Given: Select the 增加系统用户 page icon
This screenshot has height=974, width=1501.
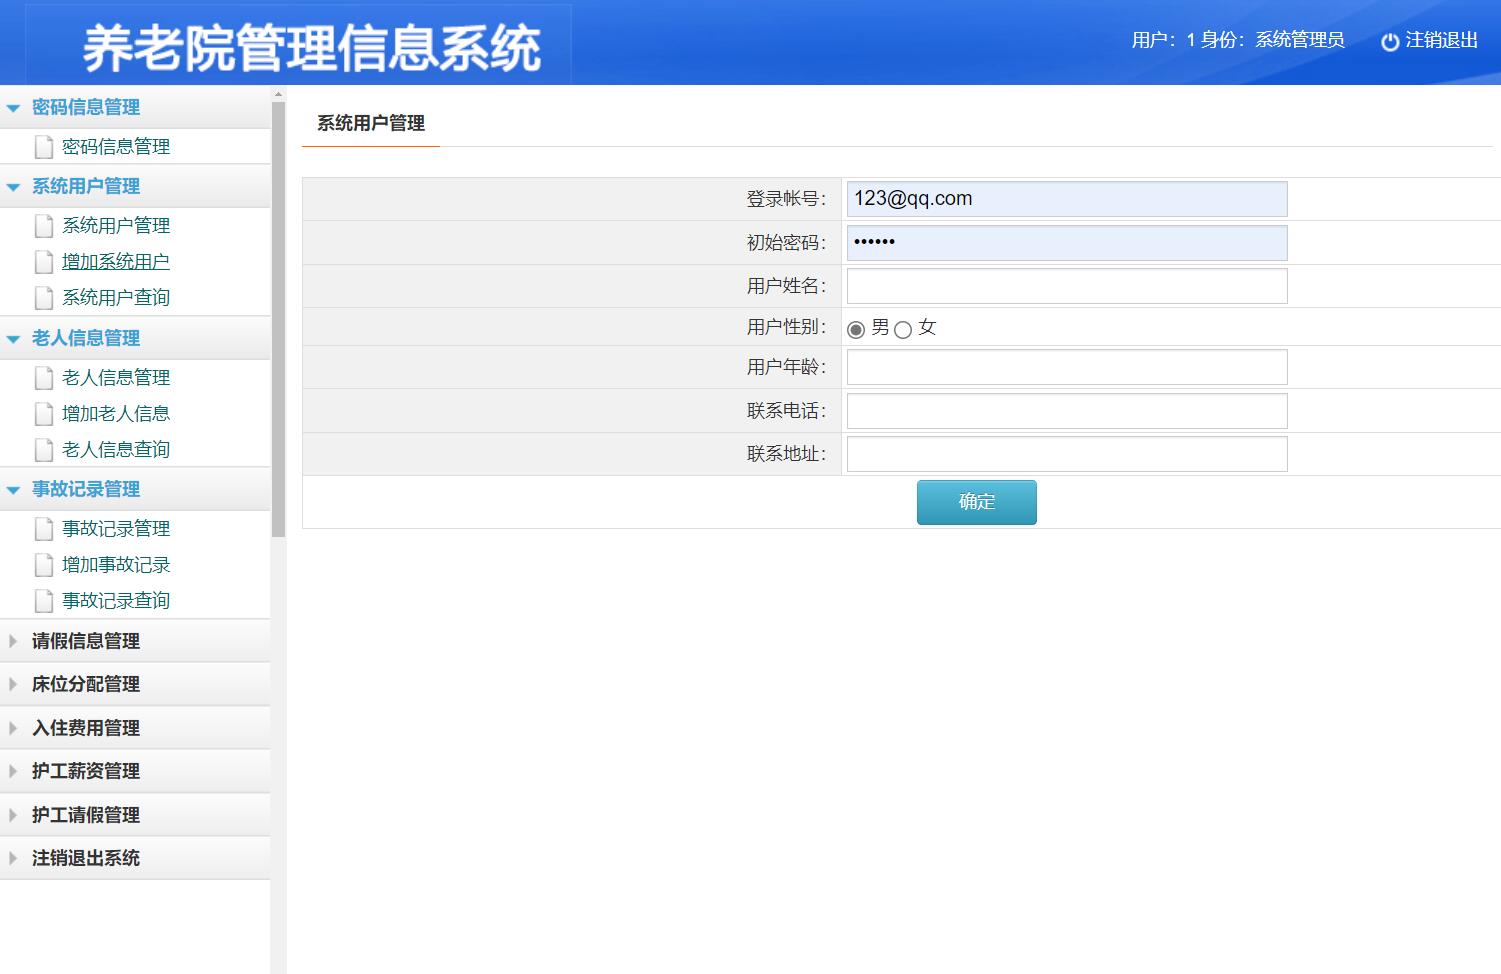Looking at the screenshot, I should [43, 261].
